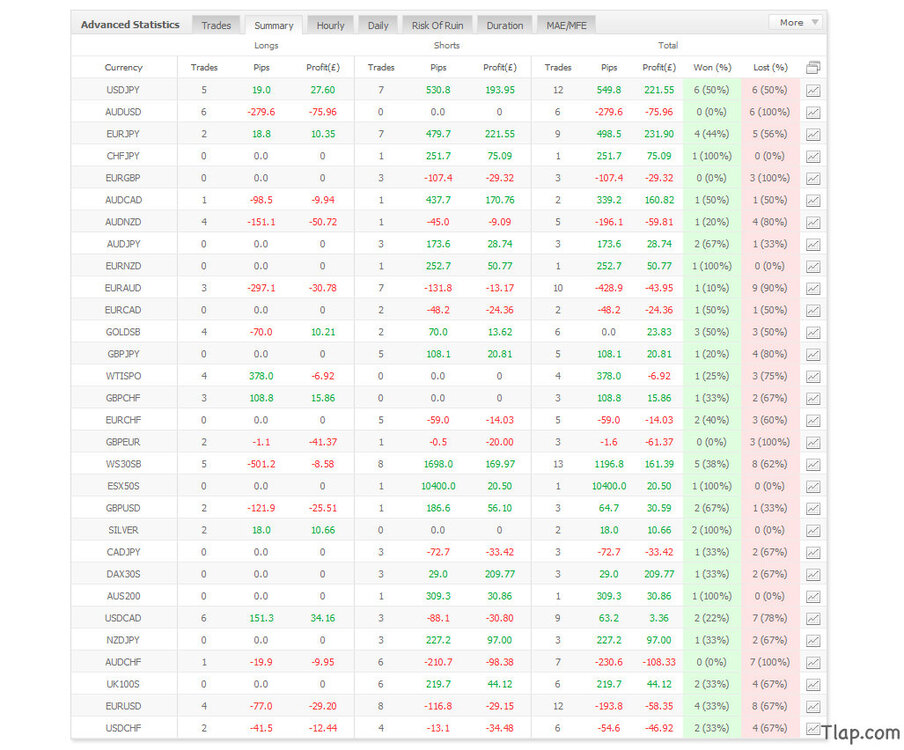Open chart icon for NZDJPY row
The width and height of the screenshot is (904, 750).
[x=813, y=640]
